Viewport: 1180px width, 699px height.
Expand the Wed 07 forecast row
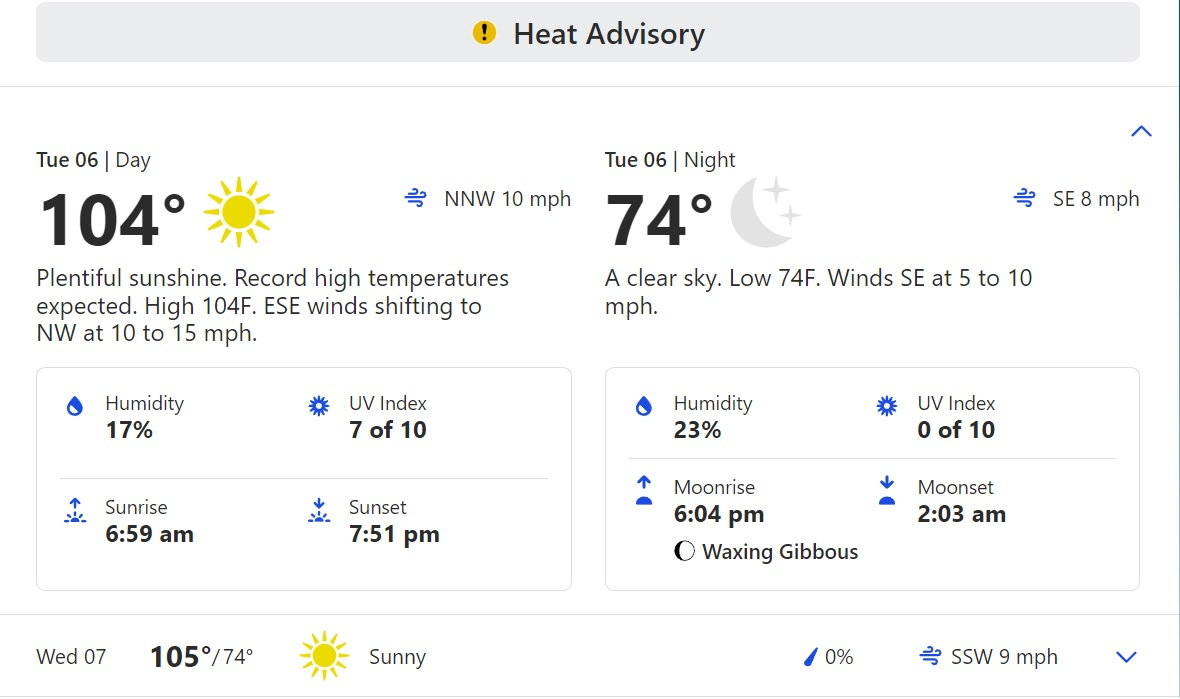tap(1126, 657)
